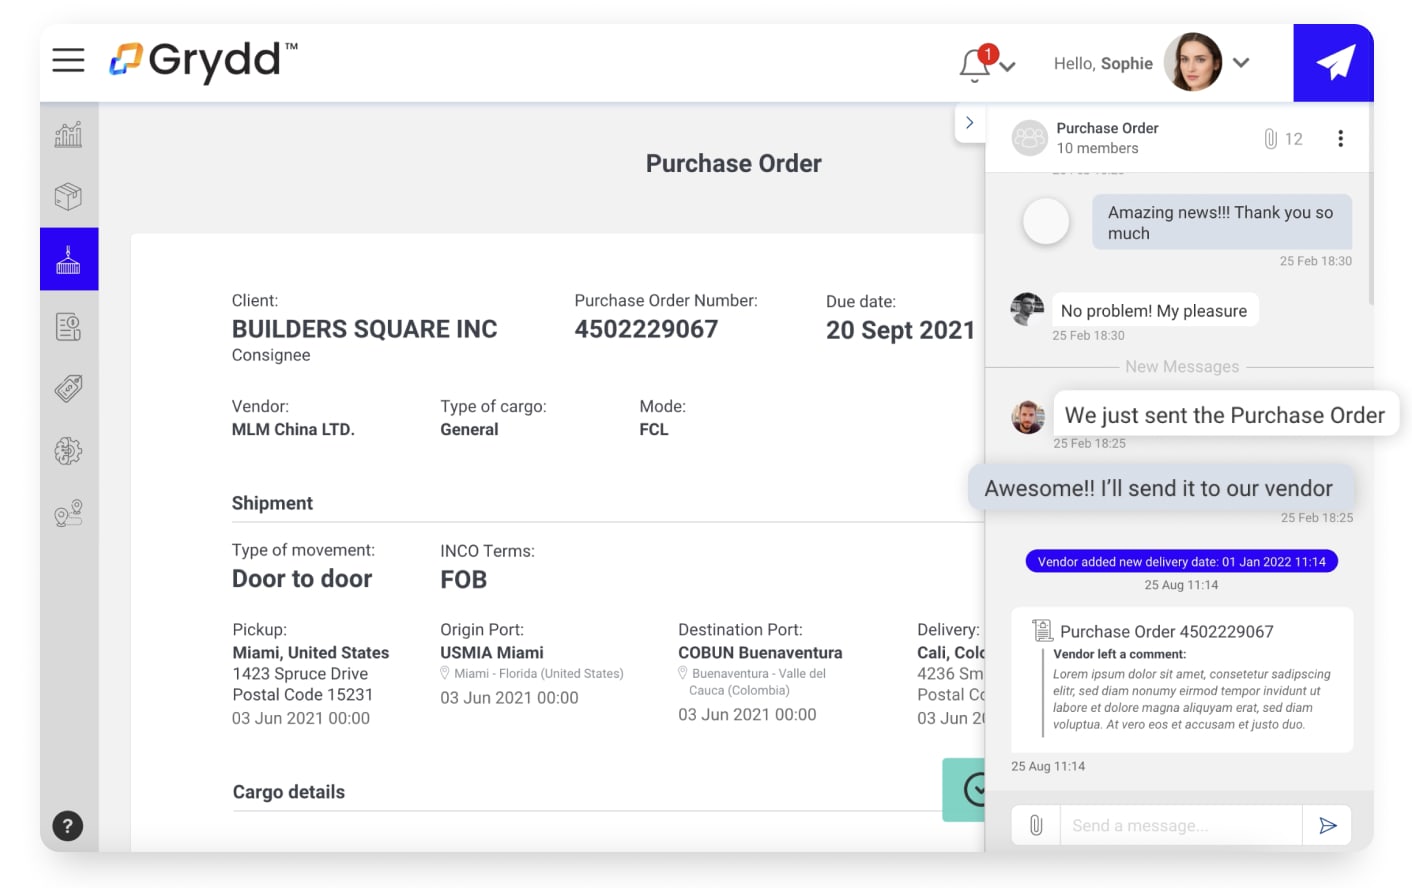Open the package box sidebar icon

click(x=68, y=196)
